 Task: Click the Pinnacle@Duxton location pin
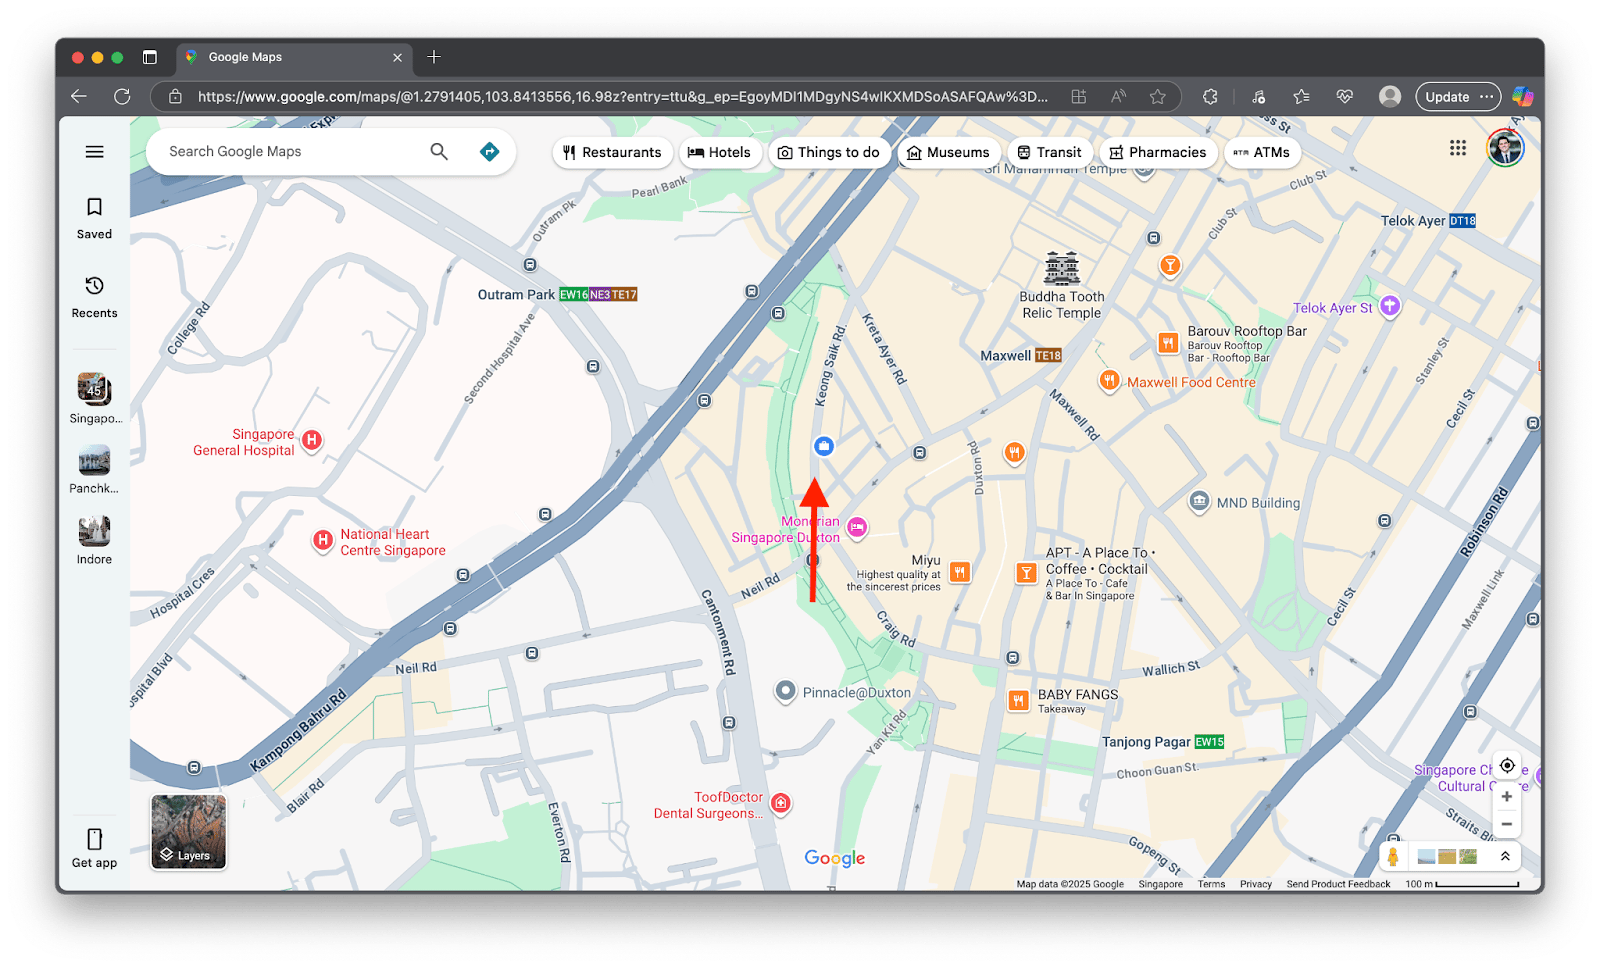(x=786, y=691)
